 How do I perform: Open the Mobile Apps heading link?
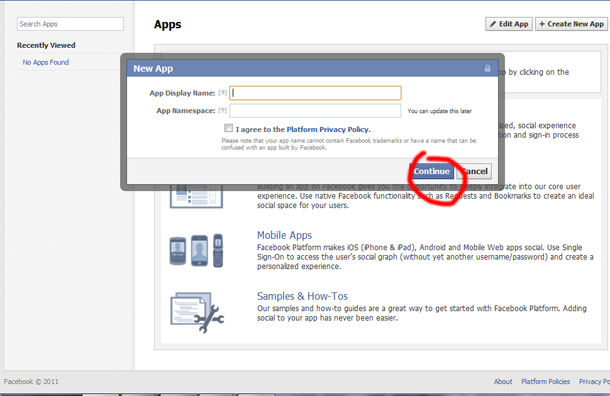(284, 235)
